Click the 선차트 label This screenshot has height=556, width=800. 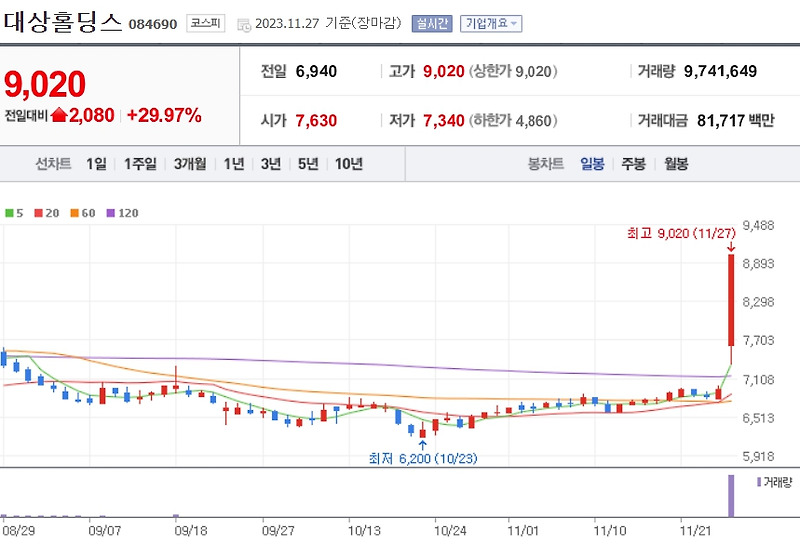click(54, 164)
